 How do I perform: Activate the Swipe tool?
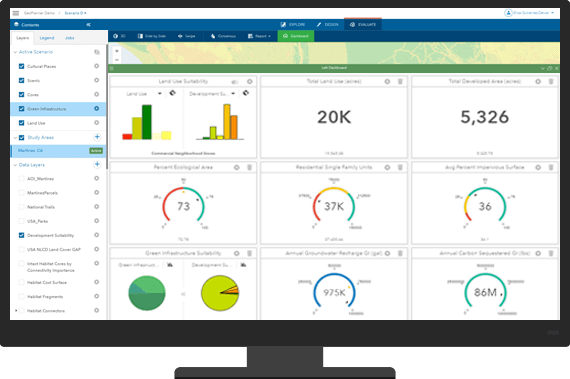186,36
